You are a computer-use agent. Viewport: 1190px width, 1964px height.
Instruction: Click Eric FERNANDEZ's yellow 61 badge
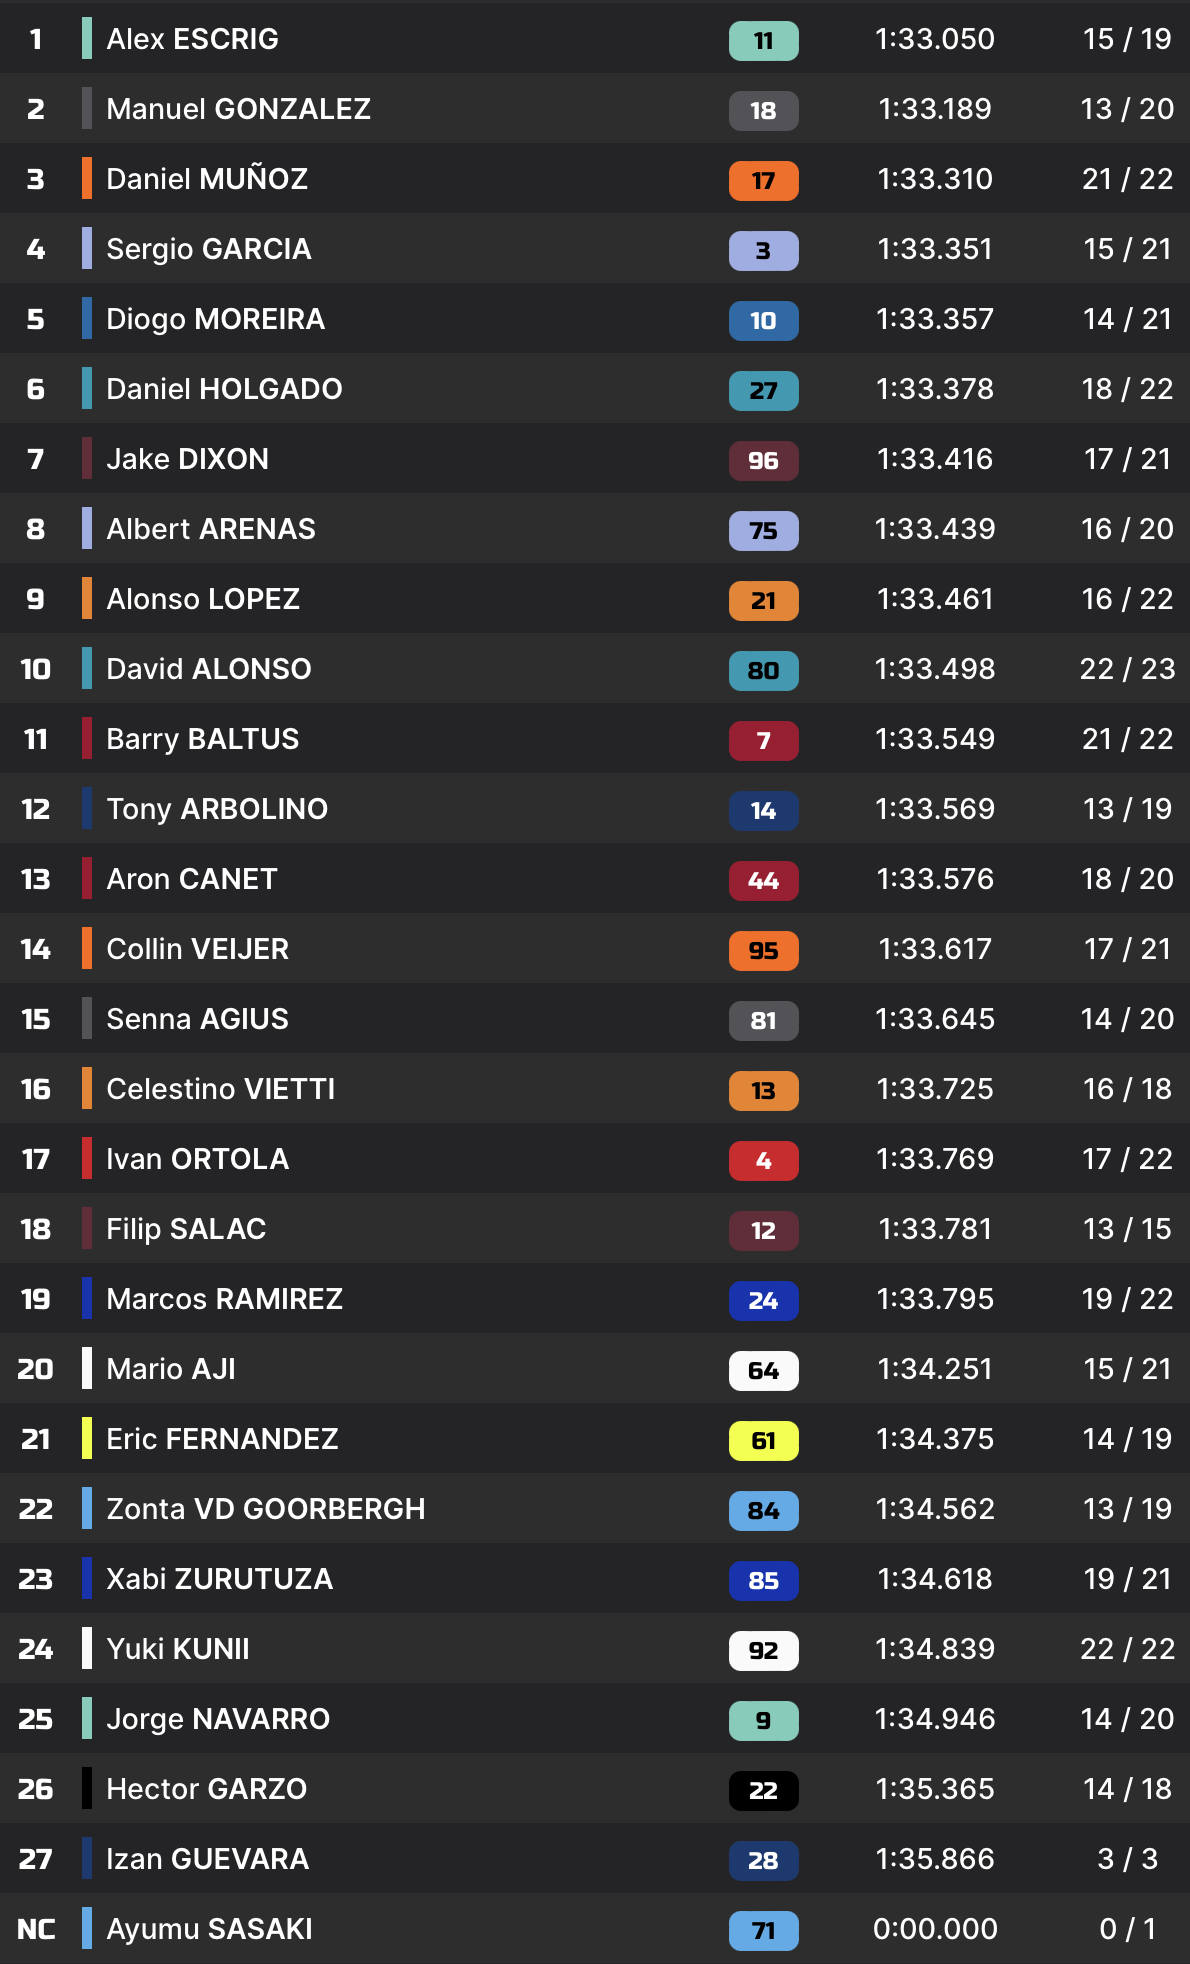763,1441
